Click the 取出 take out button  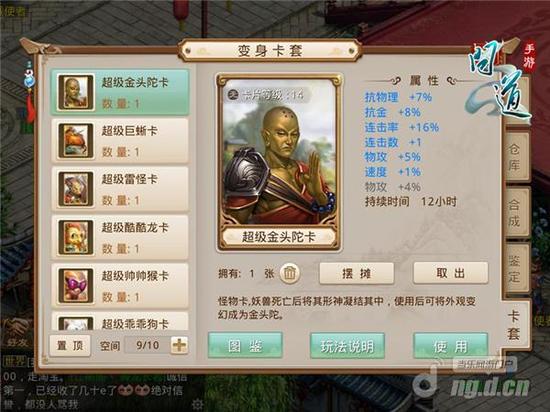click(x=450, y=273)
